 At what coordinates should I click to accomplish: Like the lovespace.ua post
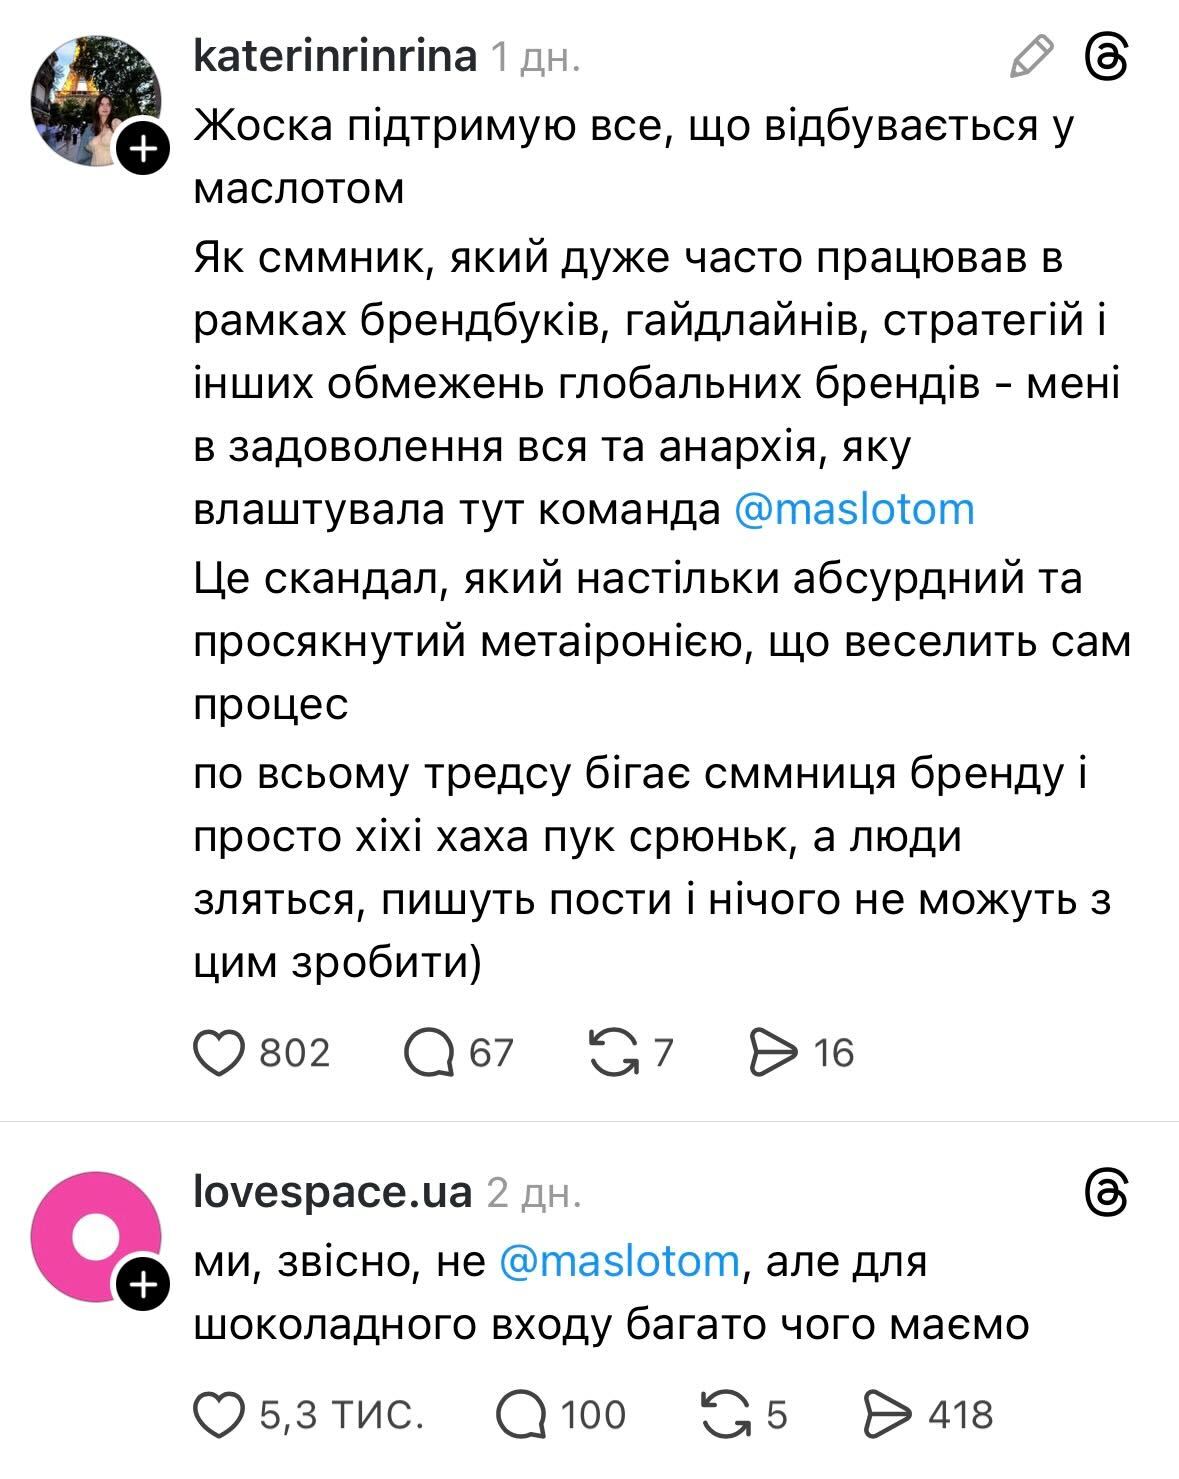(x=219, y=1414)
